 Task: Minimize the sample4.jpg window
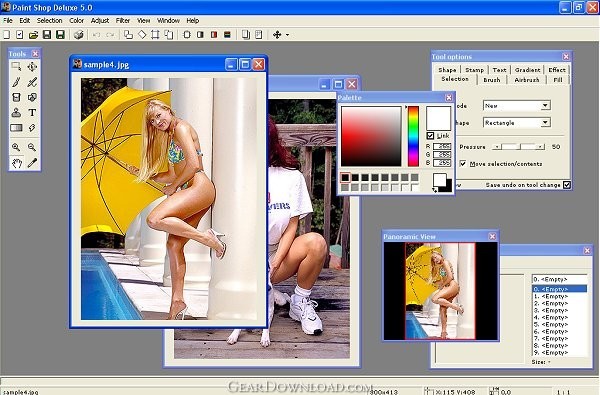click(x=231, y=64)
